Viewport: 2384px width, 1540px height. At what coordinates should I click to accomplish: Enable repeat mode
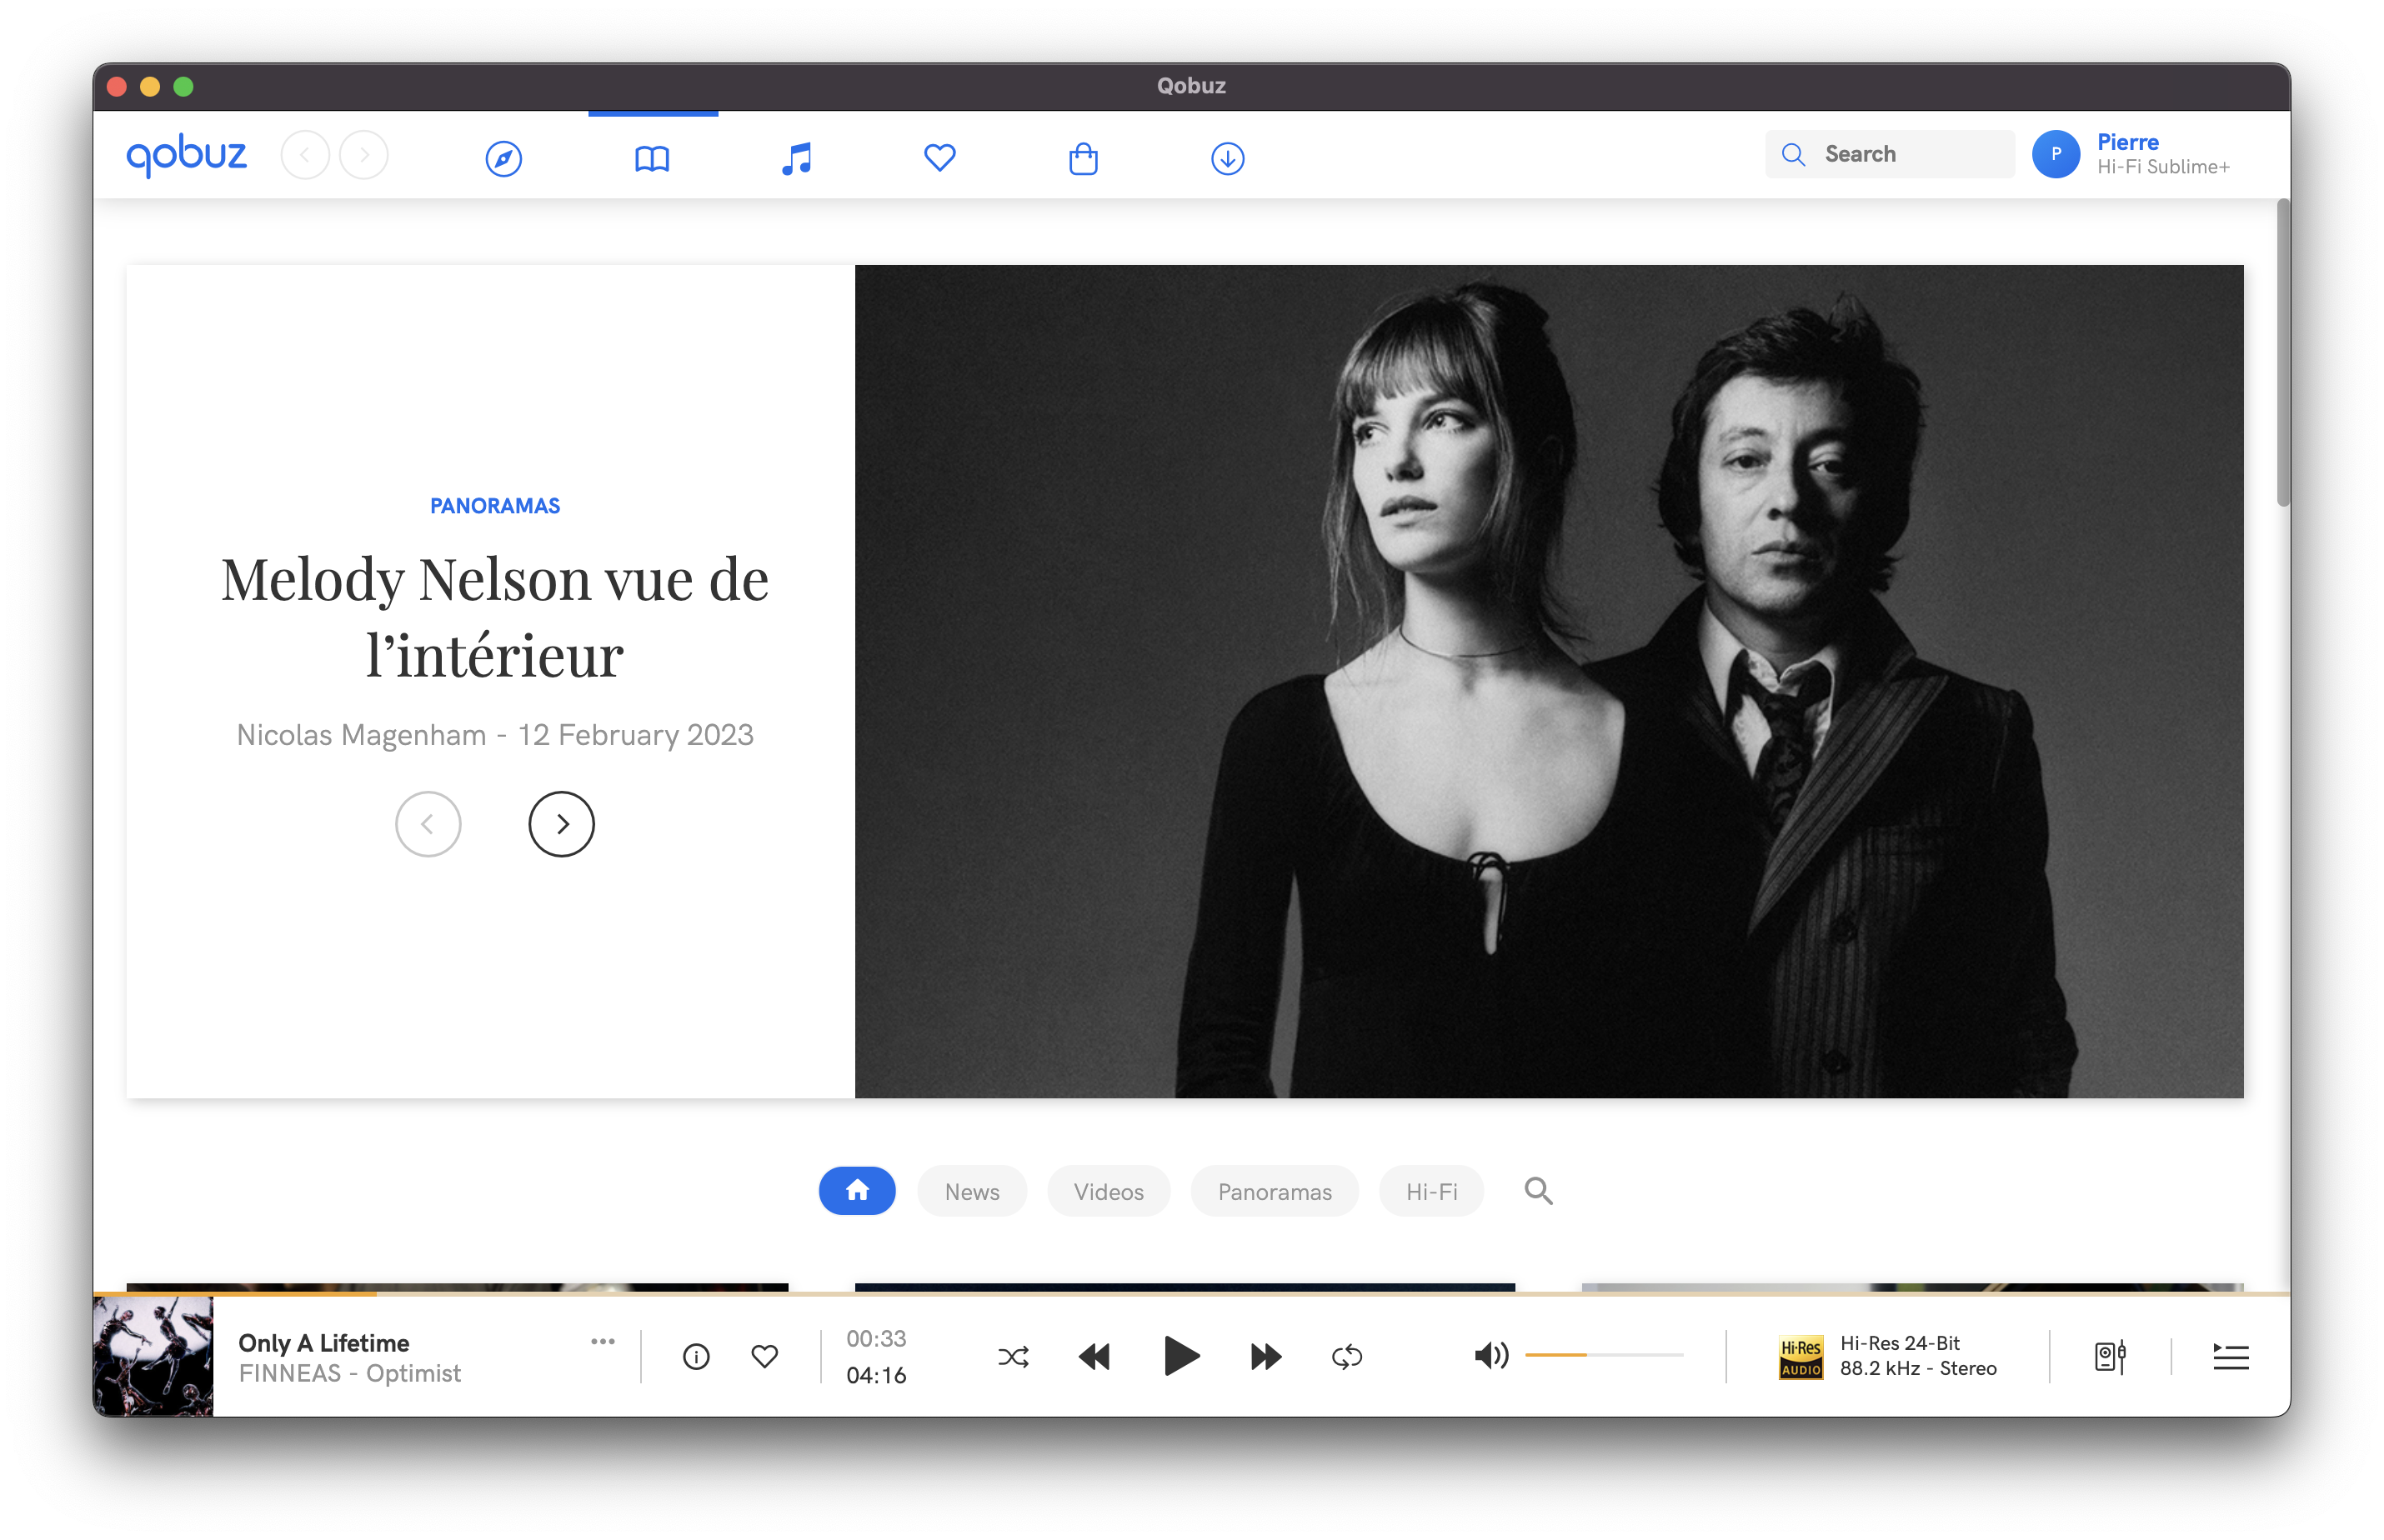[x=1346, y=1356]
